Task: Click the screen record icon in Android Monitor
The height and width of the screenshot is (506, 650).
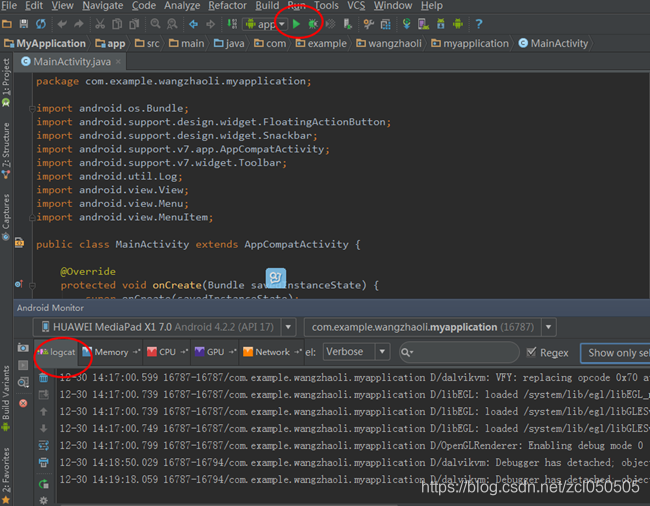Action: pos(23,365)
